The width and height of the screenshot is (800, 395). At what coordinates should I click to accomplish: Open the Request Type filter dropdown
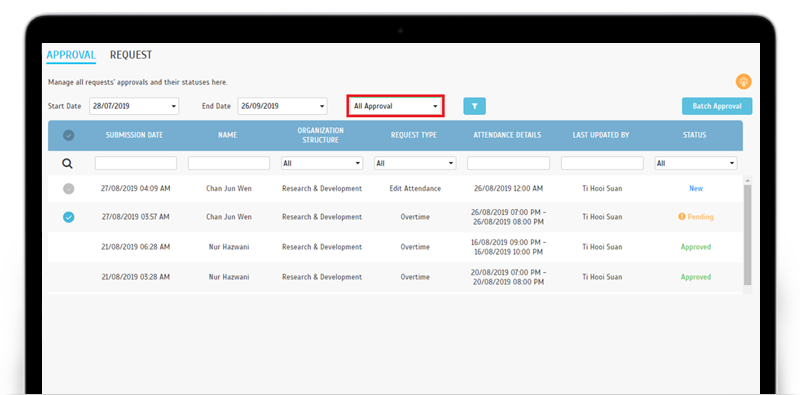[415, 163]
